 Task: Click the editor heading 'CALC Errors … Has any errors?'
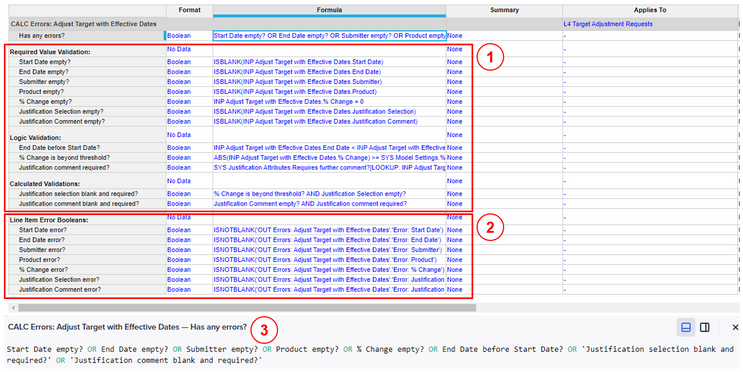pos(127,327)
